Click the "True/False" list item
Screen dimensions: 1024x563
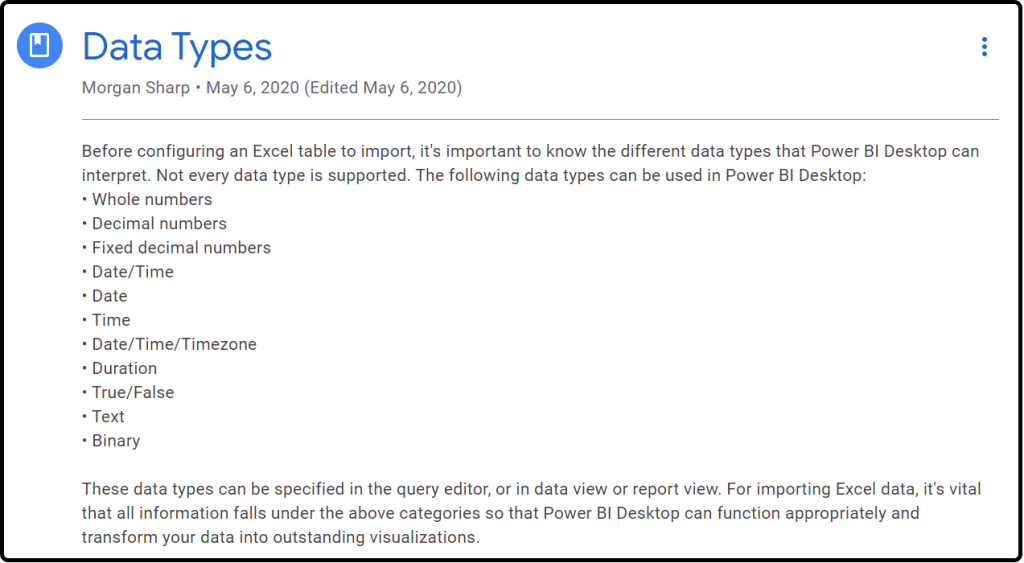132,392
